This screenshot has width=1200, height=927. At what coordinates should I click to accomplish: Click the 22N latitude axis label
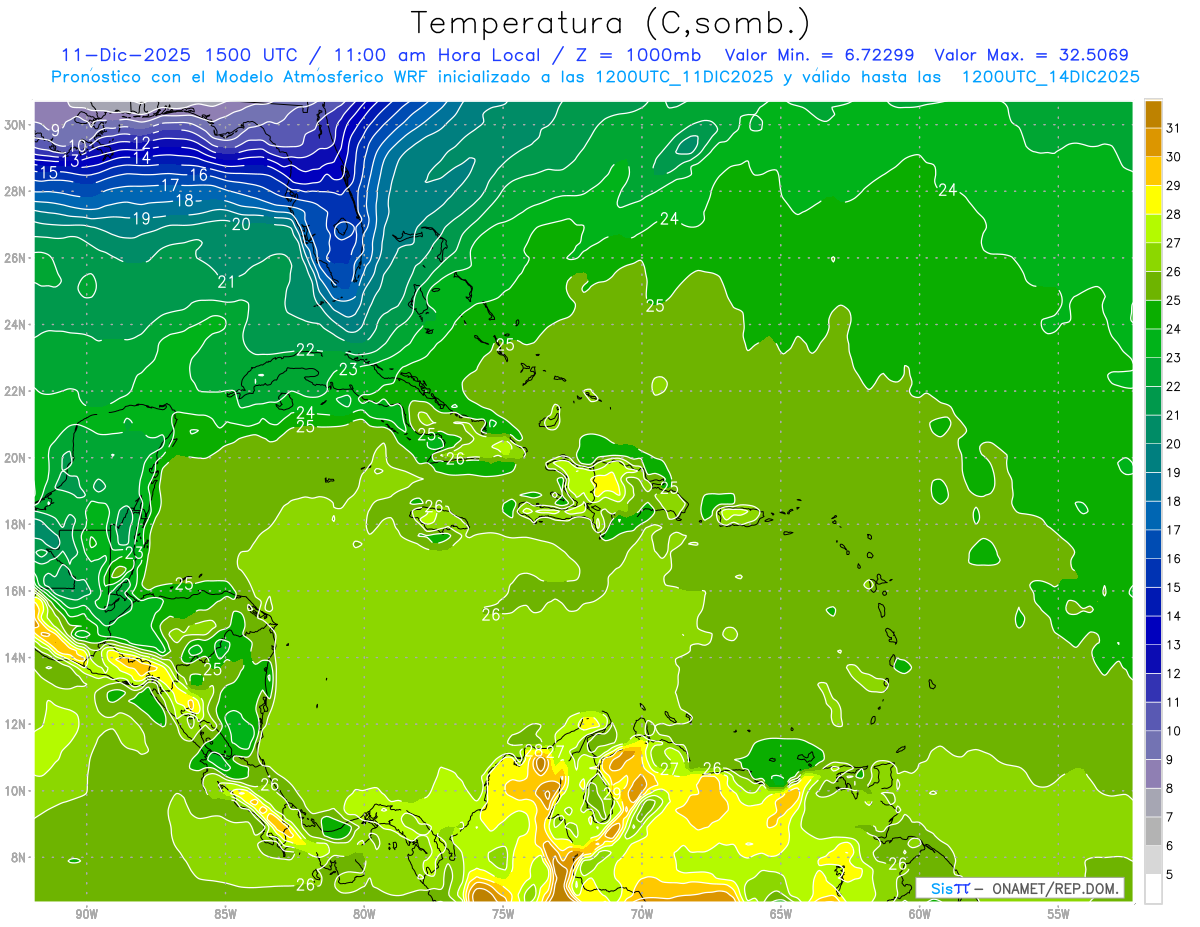[x=16, y=391]
